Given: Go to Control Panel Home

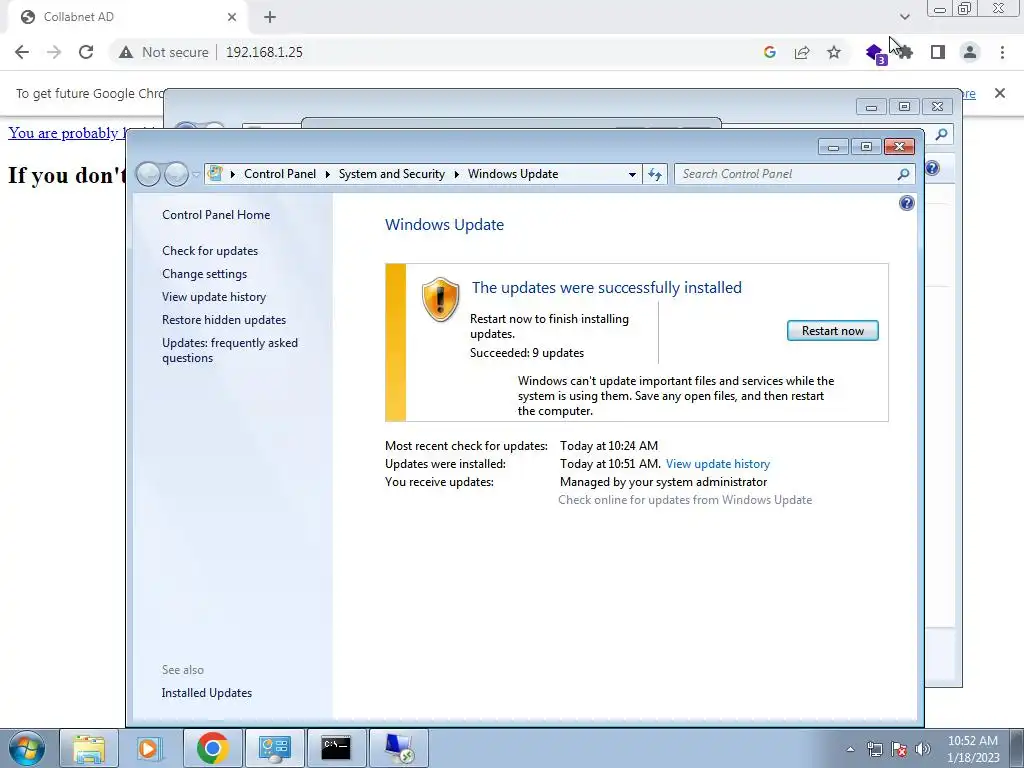Looking at the screenshot, I should [x=216, y=215].
